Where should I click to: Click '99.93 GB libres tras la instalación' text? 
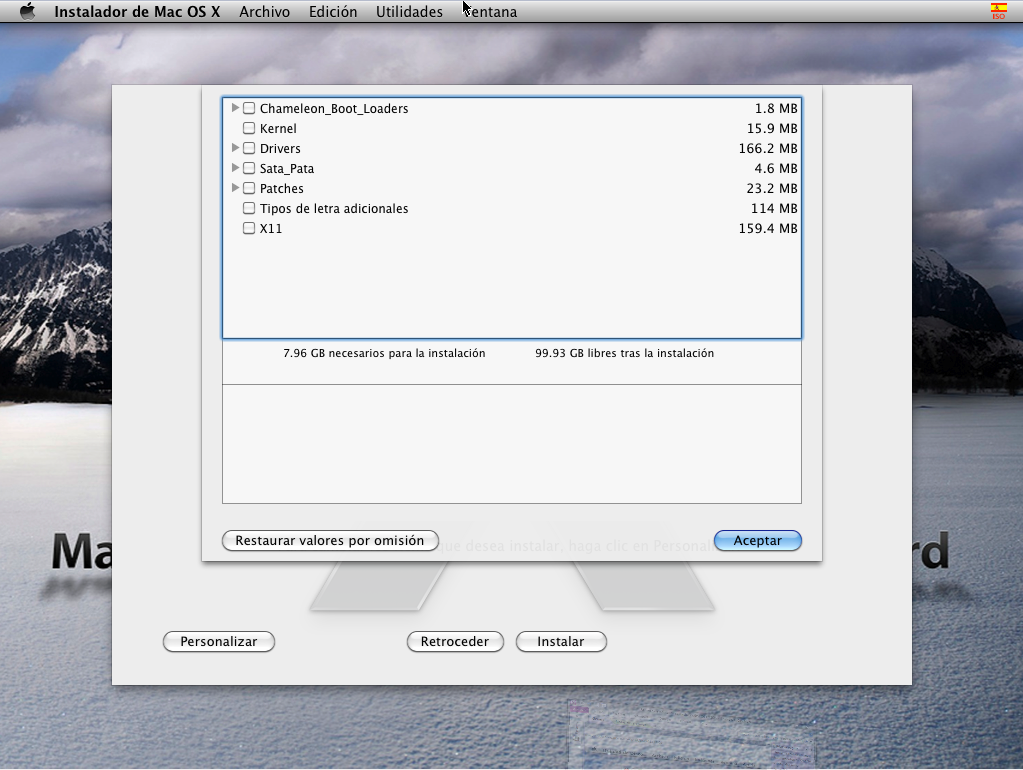[x=624, y=353]
